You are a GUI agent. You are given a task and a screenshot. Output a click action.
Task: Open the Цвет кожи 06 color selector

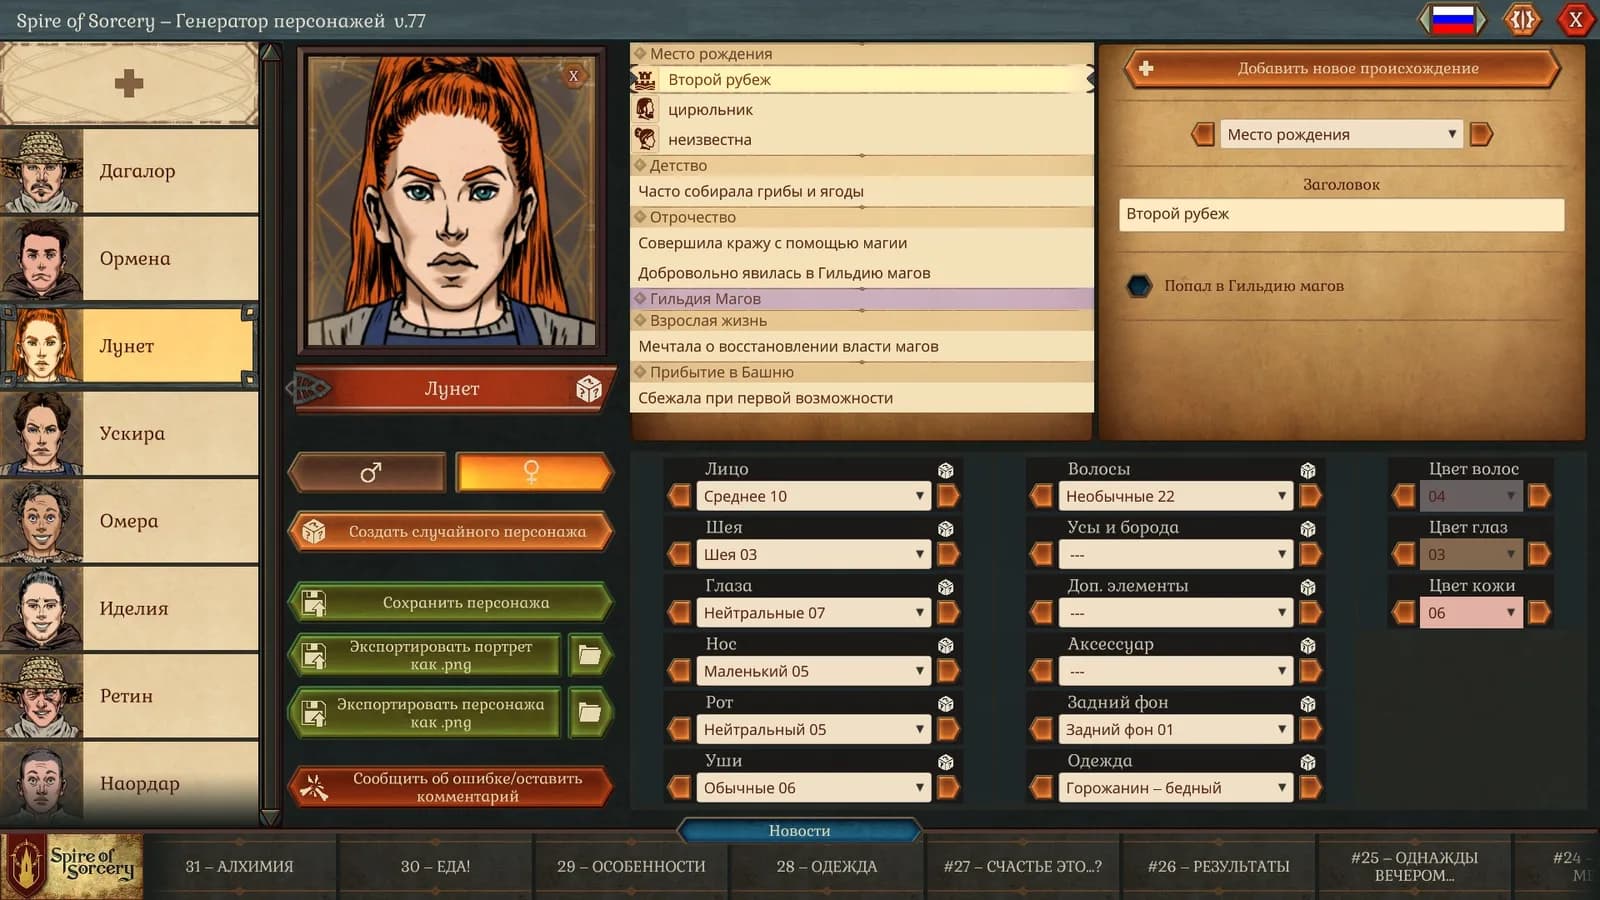click(x=1471, y=613)
